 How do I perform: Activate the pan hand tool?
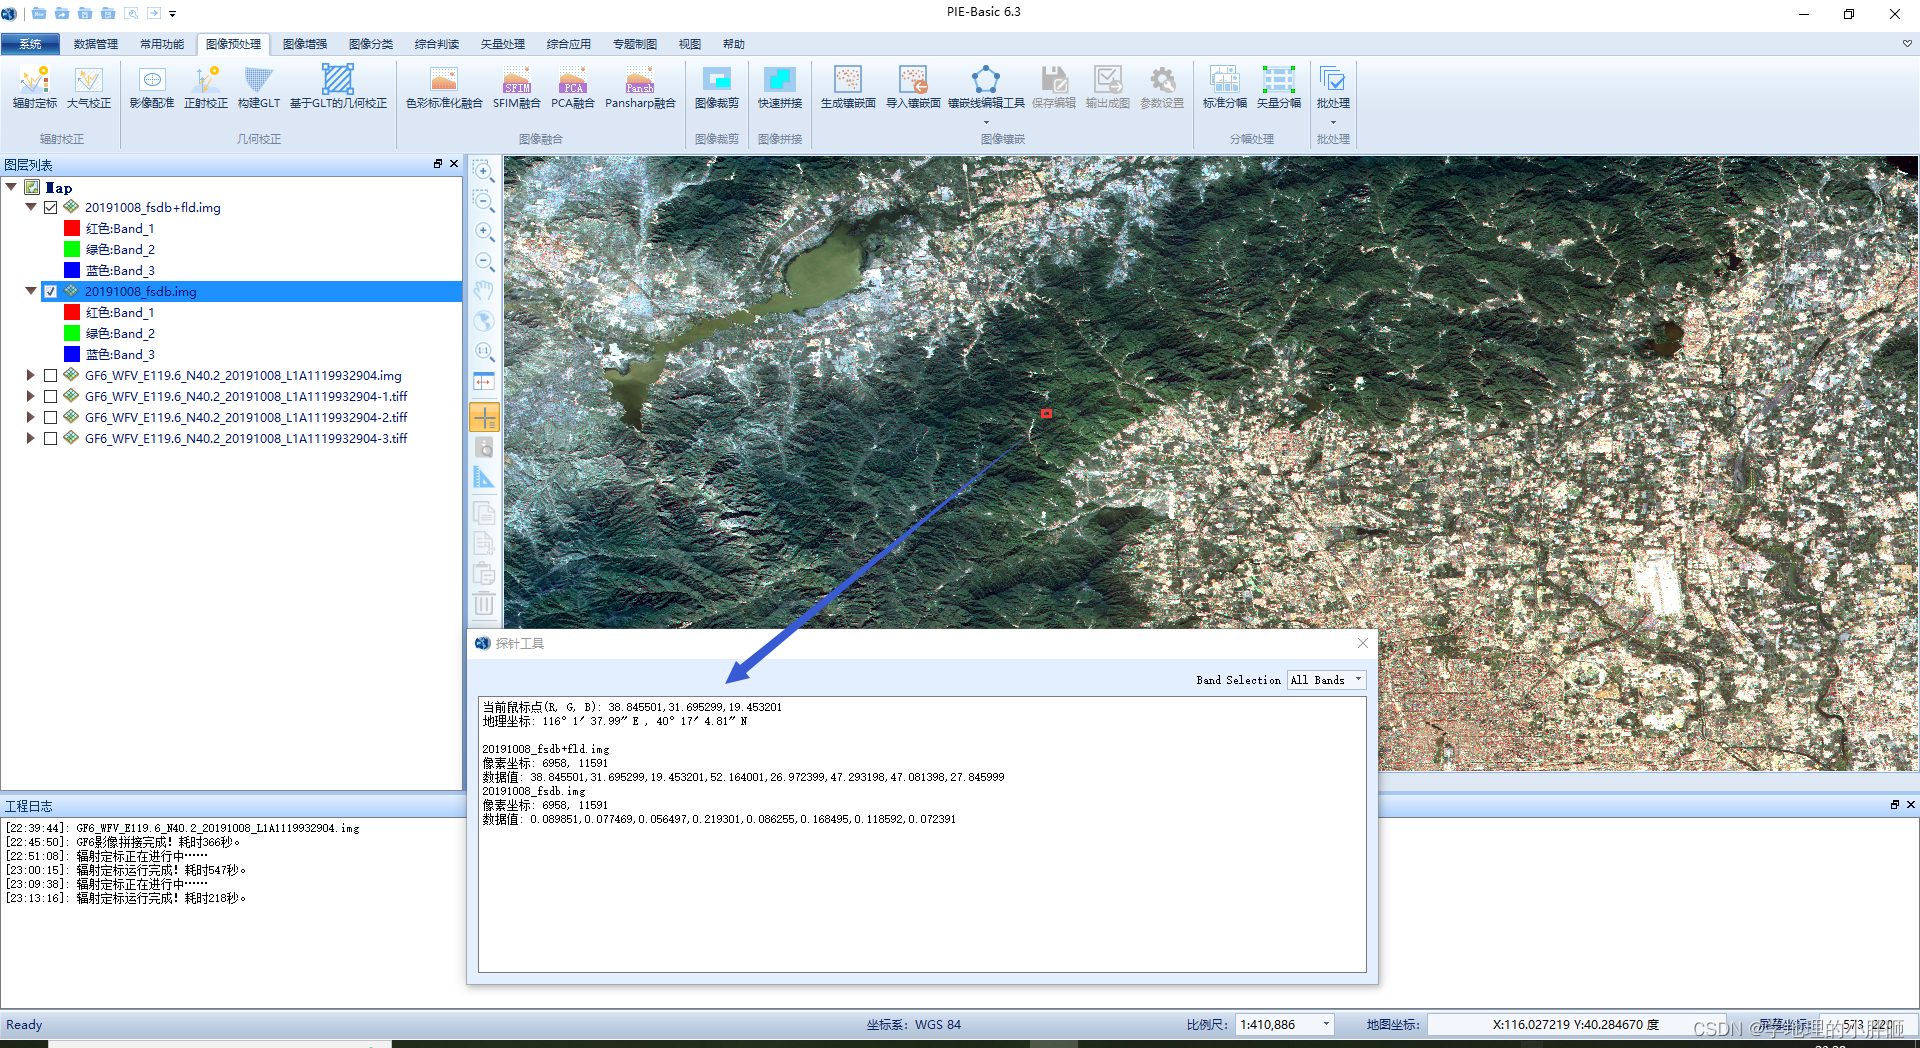click(484, 291)
